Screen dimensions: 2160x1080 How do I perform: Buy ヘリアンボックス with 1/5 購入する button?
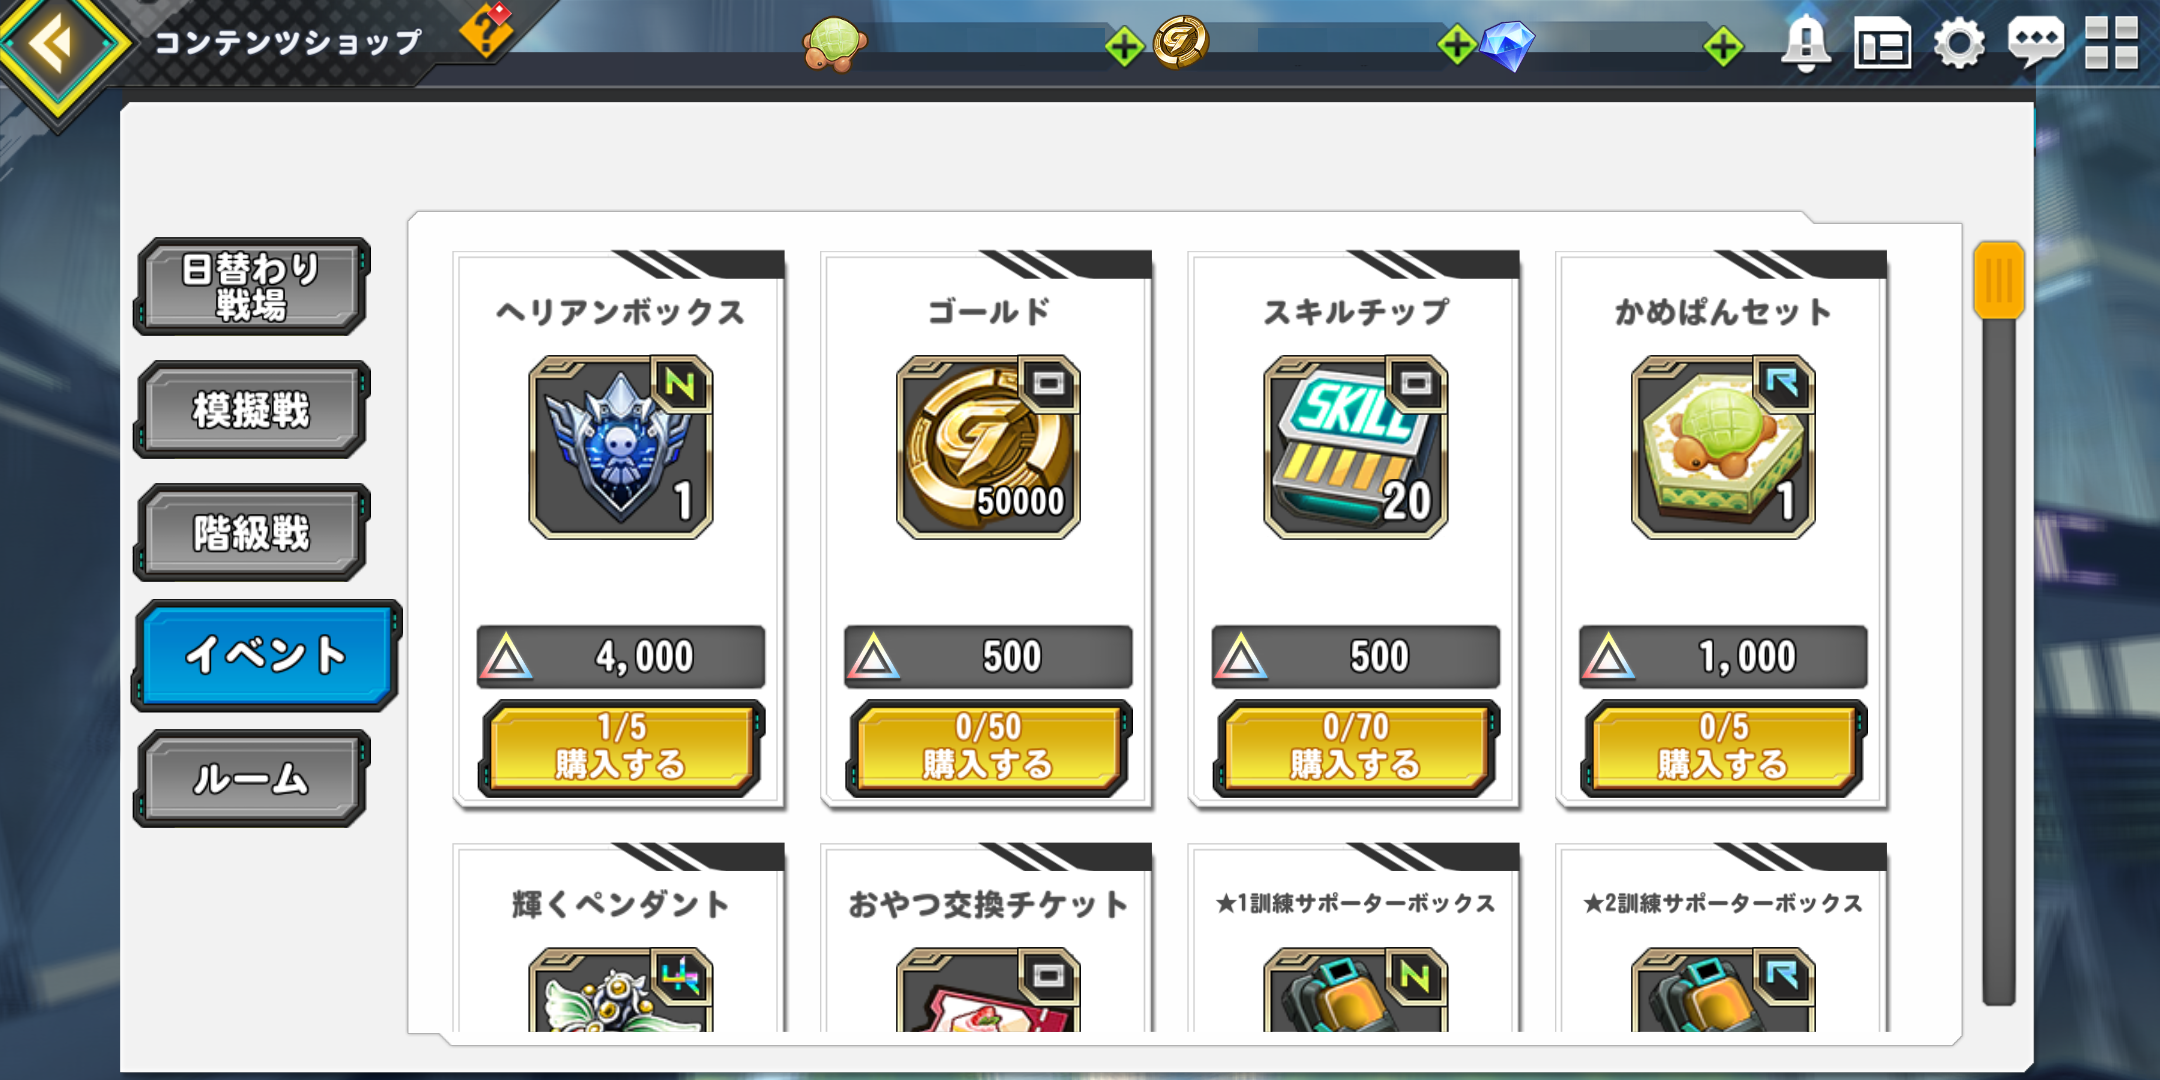pos(621,747)
